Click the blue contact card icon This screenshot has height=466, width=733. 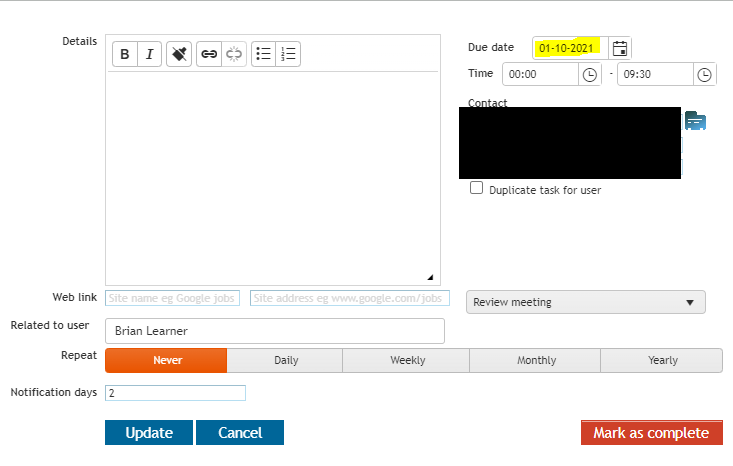click(x=695, y=121)
